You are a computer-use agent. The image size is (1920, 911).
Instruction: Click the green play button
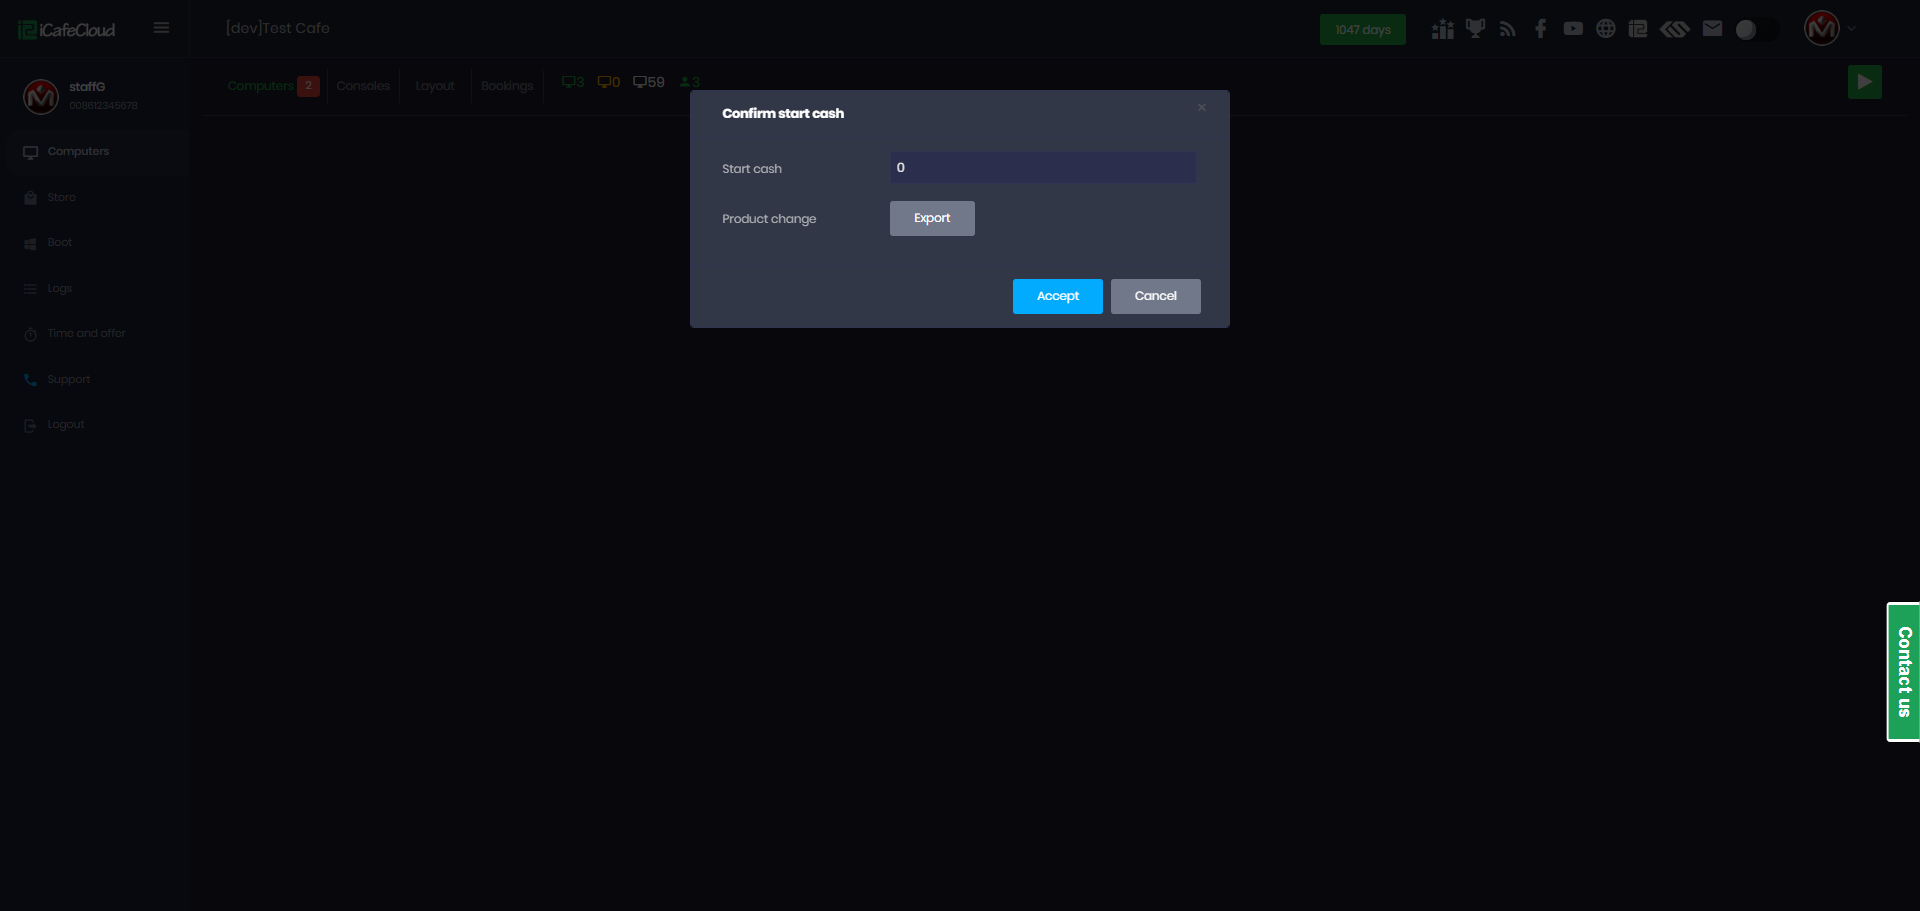click(1865, 82)
